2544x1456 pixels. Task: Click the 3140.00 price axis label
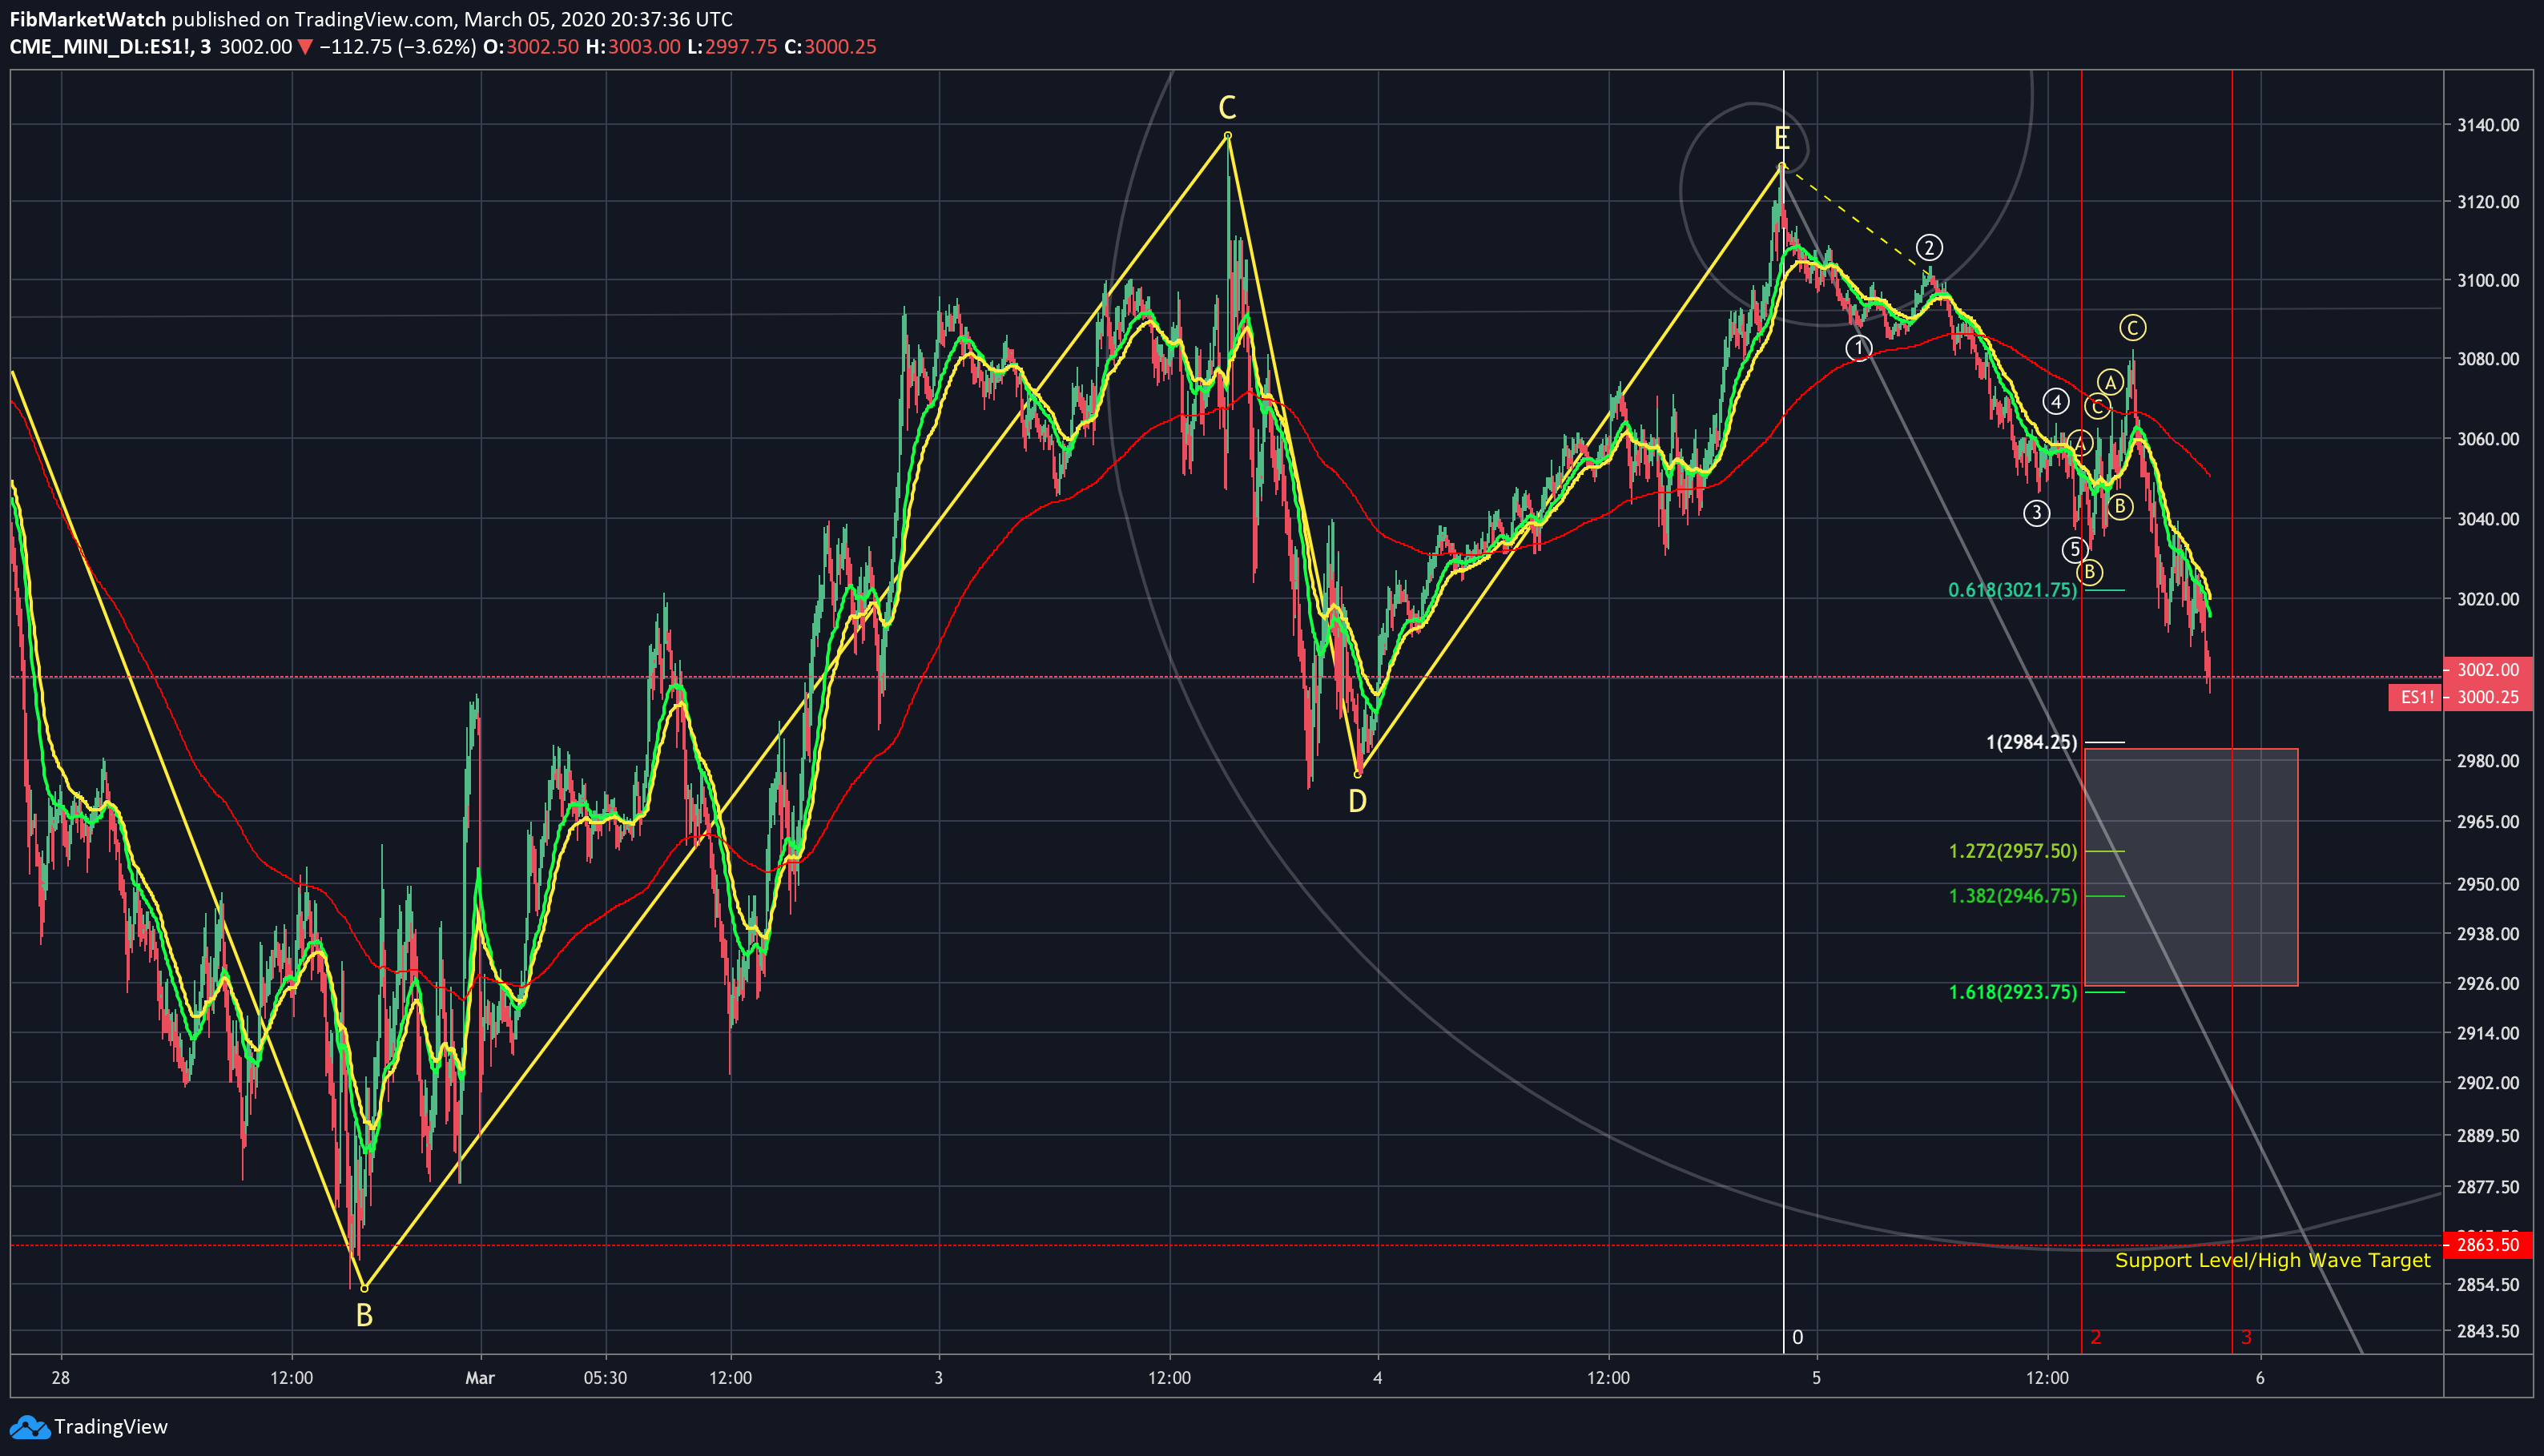coord(2488,125)
